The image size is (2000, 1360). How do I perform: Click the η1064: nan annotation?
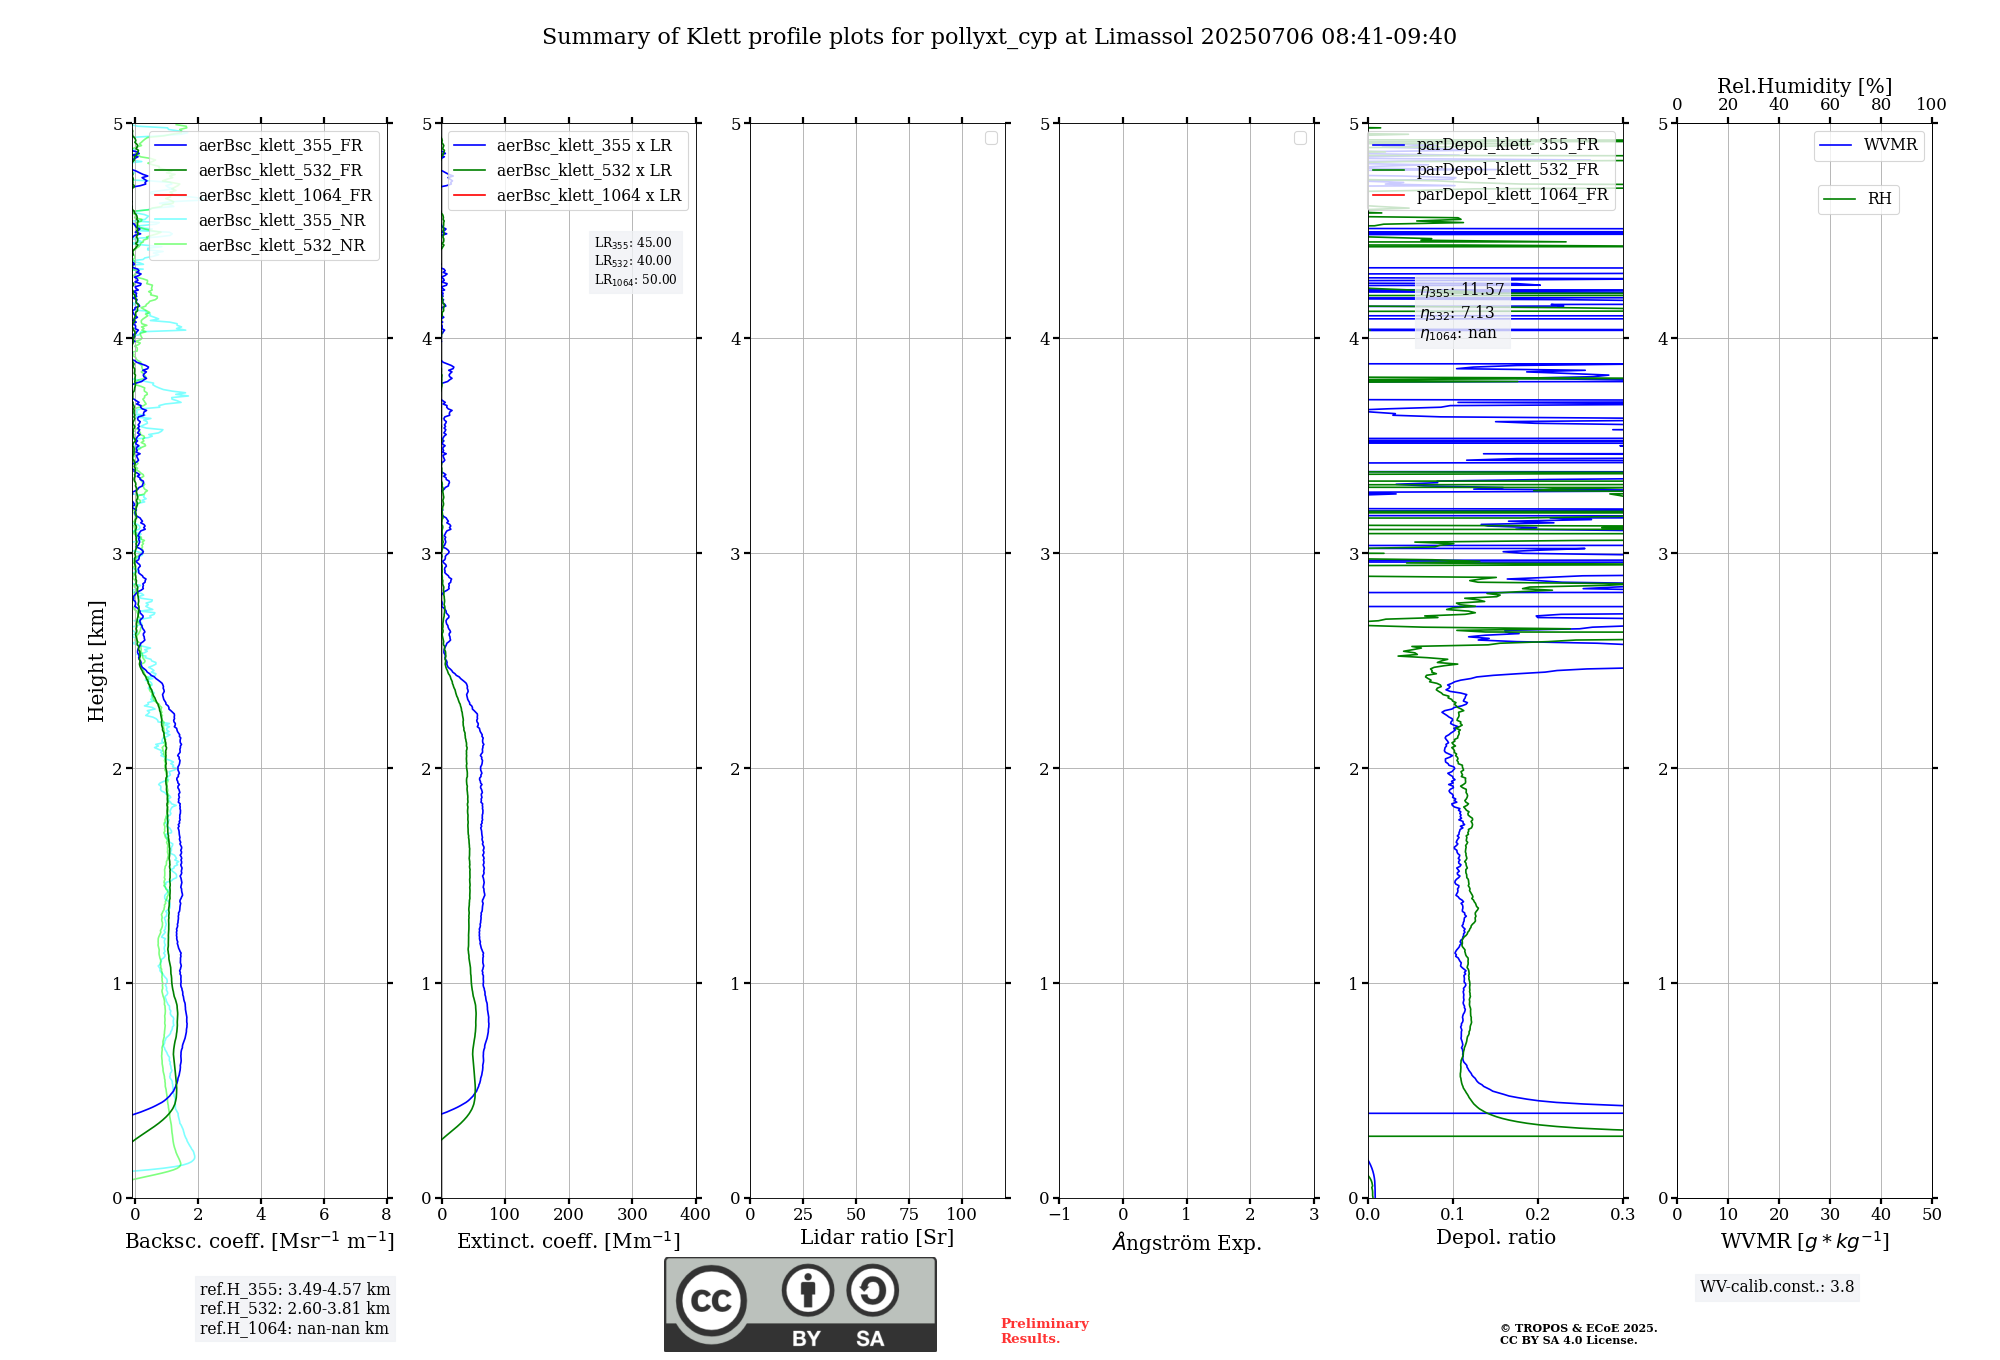tap(1458, 334)
